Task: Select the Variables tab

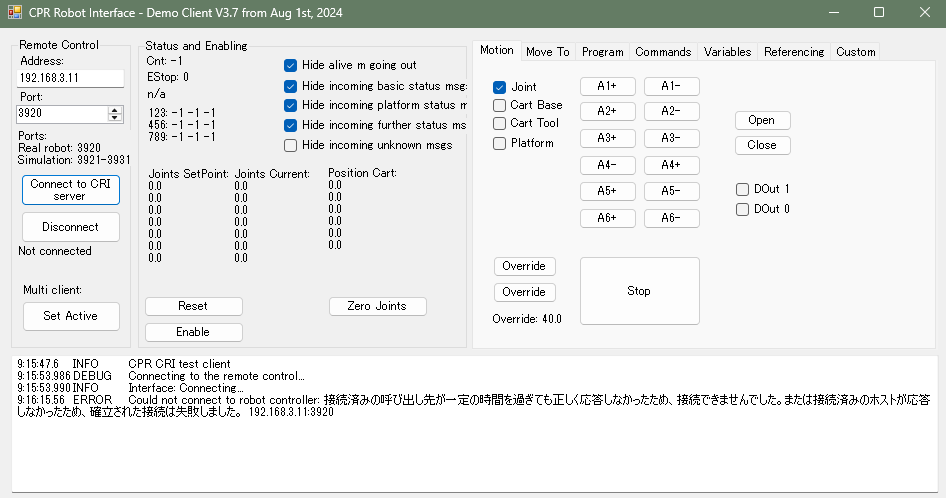Action: (727, 52)
